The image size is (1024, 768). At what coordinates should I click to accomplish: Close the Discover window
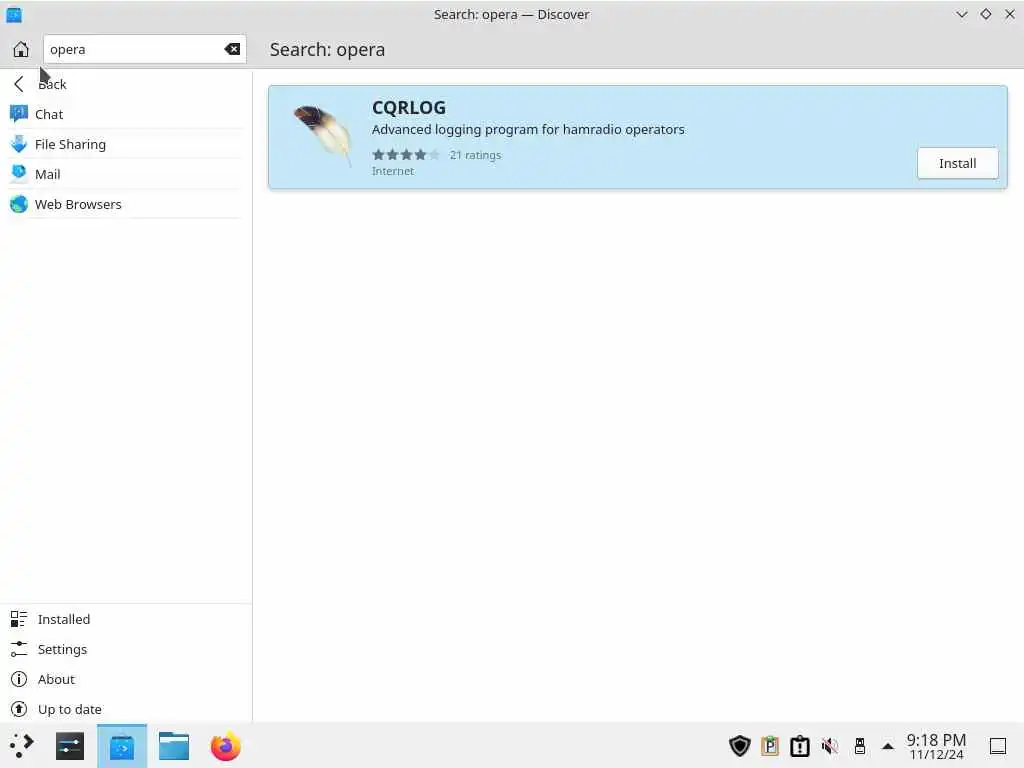click(1010, 14)
